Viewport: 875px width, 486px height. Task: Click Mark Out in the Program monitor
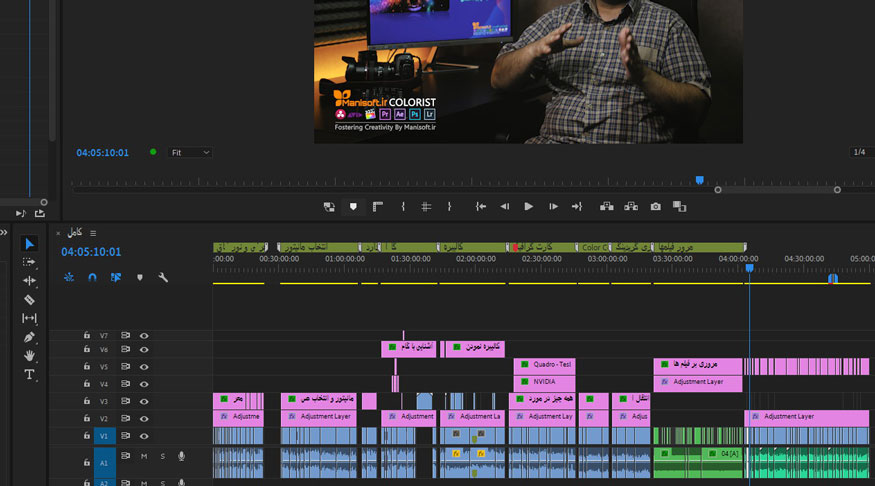point(449,207)
